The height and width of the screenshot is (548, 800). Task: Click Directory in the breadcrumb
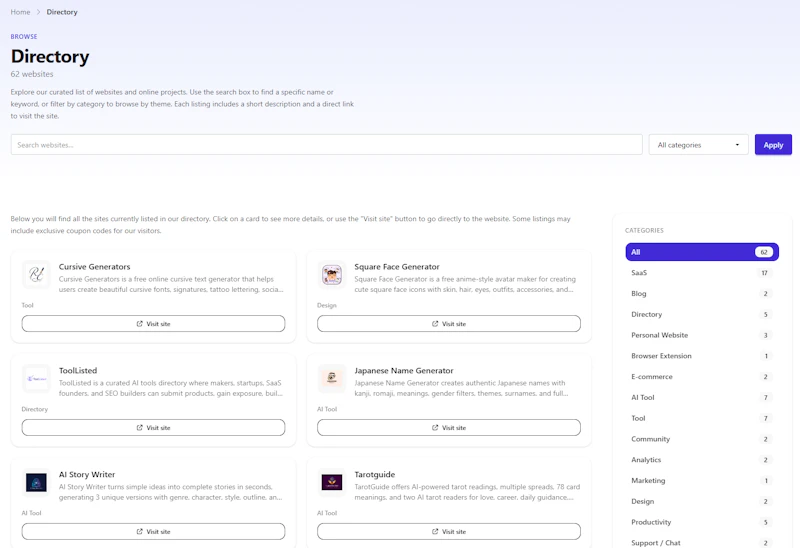pyautogui.click(x=62, y=12)
